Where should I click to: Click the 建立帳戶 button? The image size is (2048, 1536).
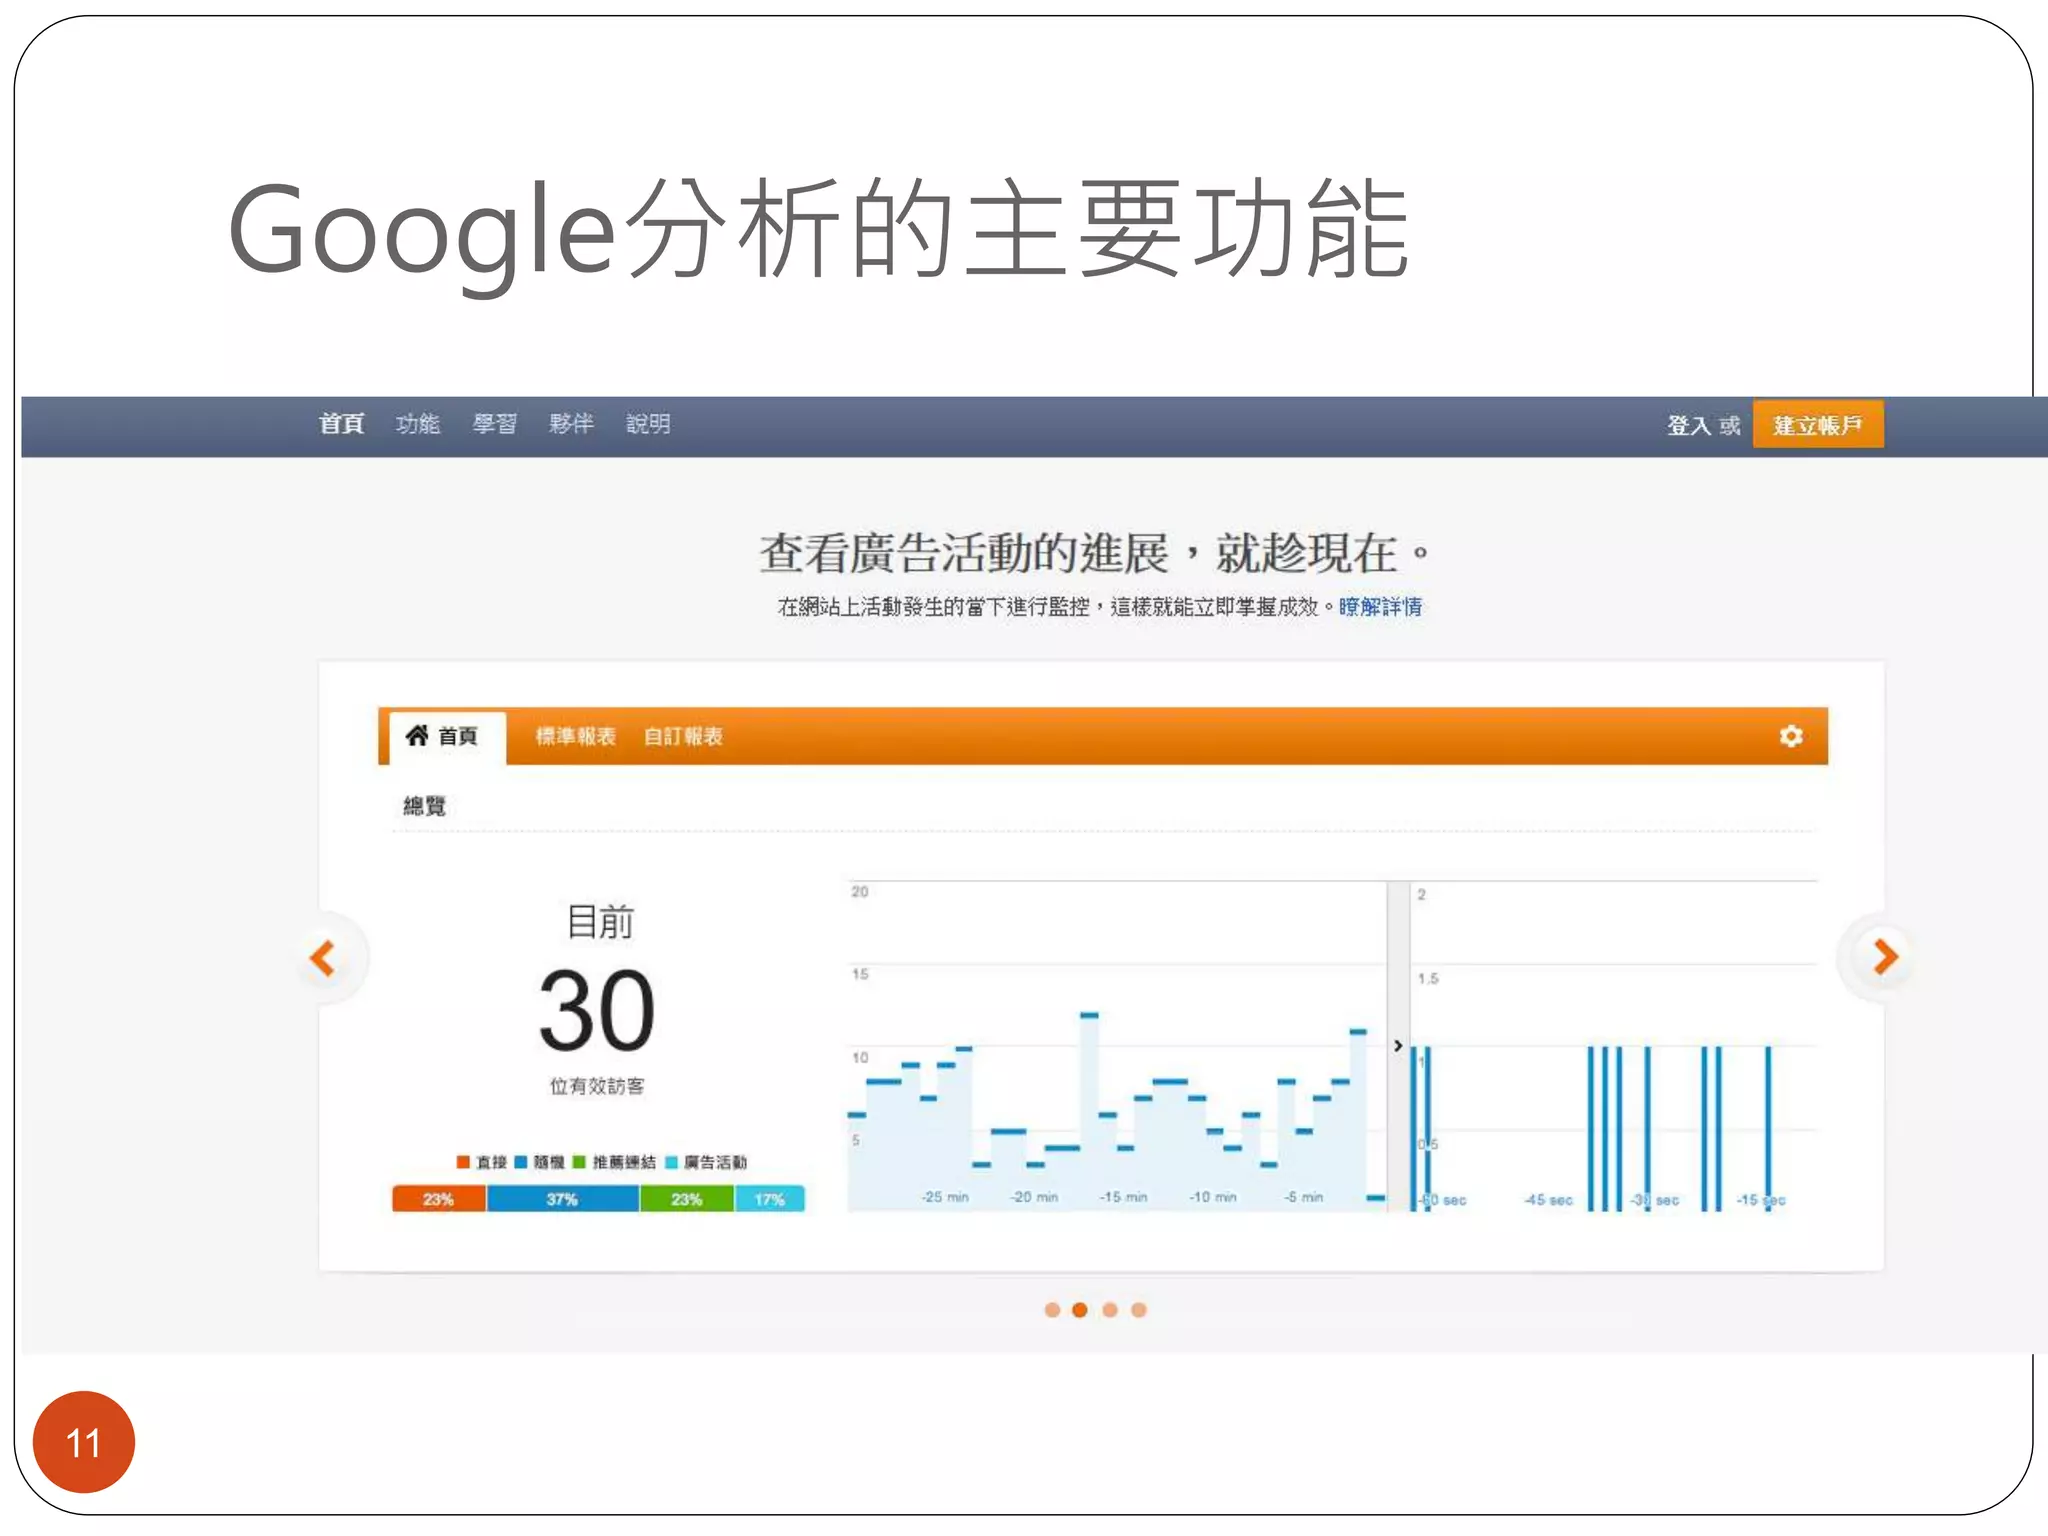click(1818, 425)
